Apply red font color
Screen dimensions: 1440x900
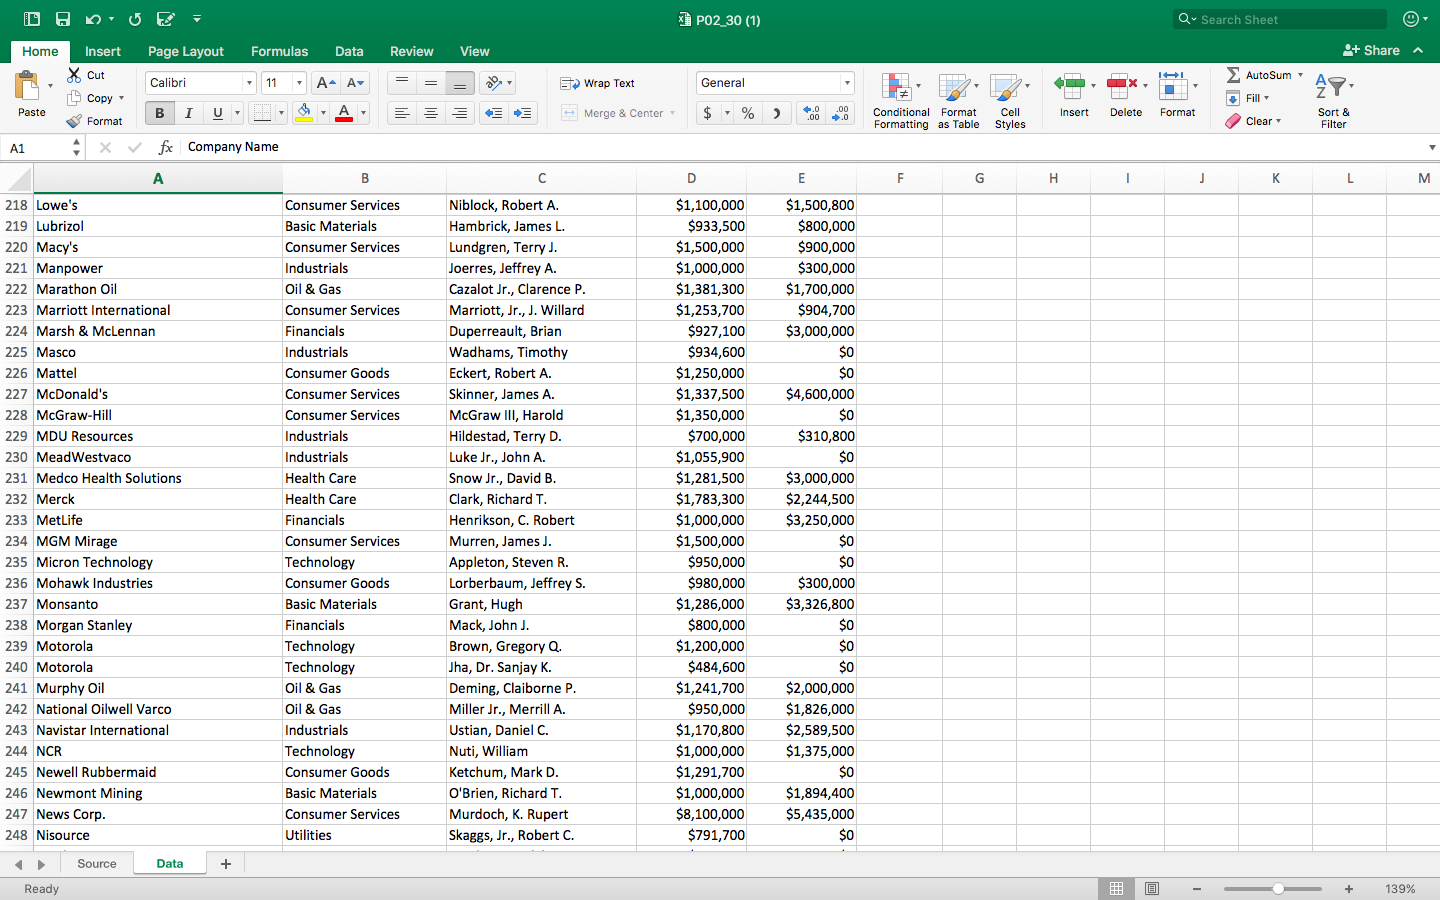pyautogui.click(x=344, y=113)
